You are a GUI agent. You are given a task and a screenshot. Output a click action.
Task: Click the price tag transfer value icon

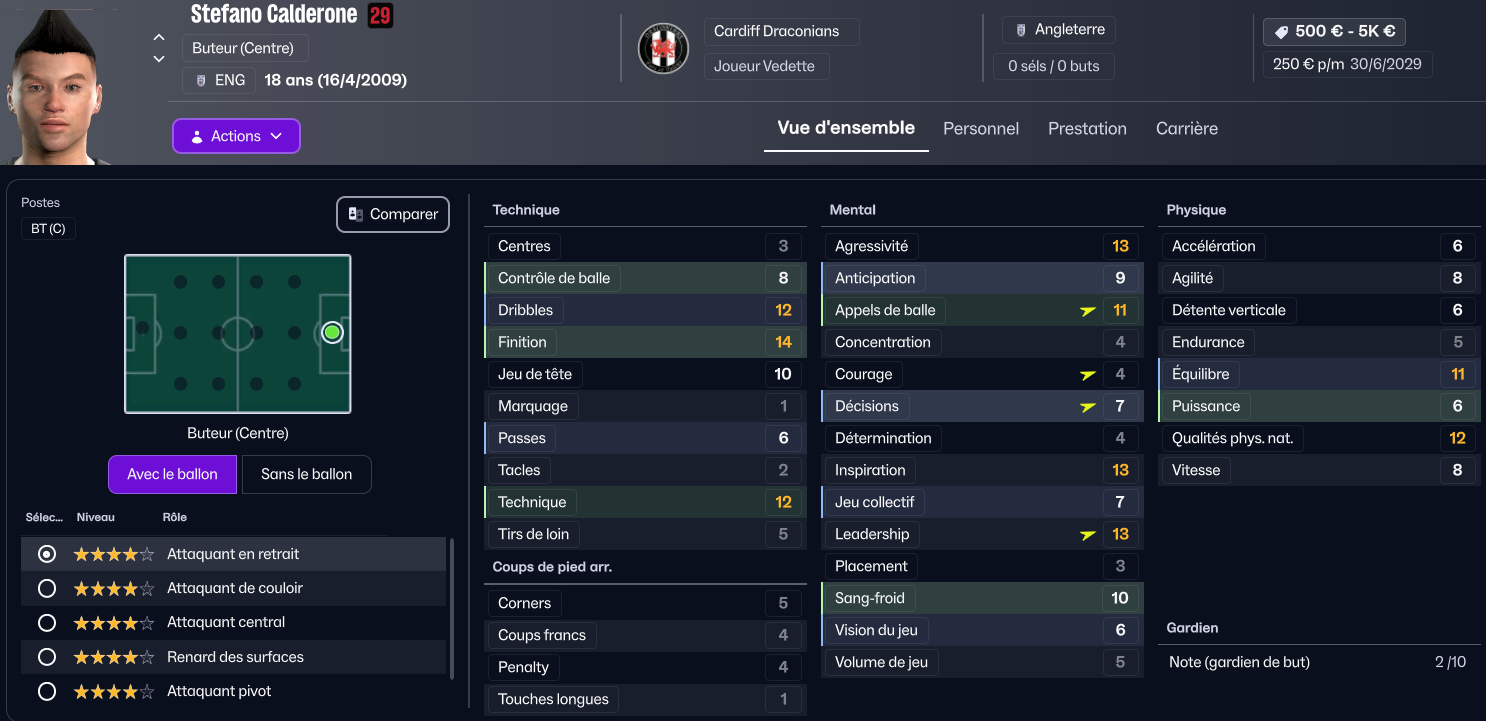(x=1281, y=32)
